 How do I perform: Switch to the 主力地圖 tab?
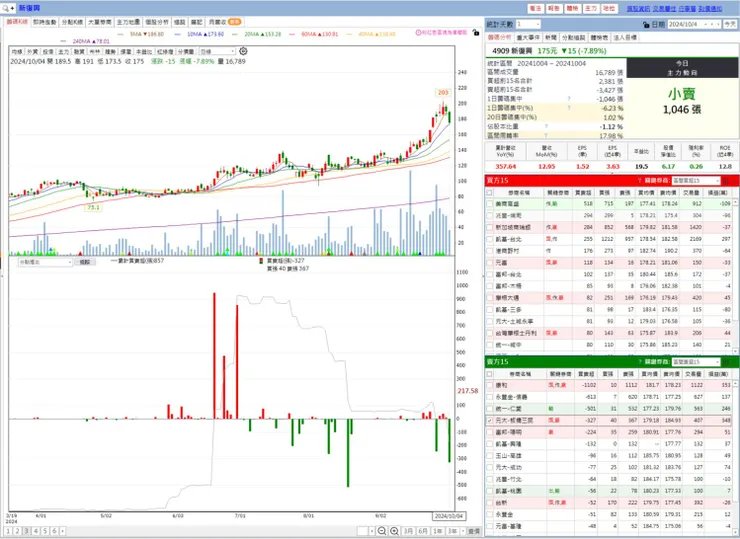point(128,22)
